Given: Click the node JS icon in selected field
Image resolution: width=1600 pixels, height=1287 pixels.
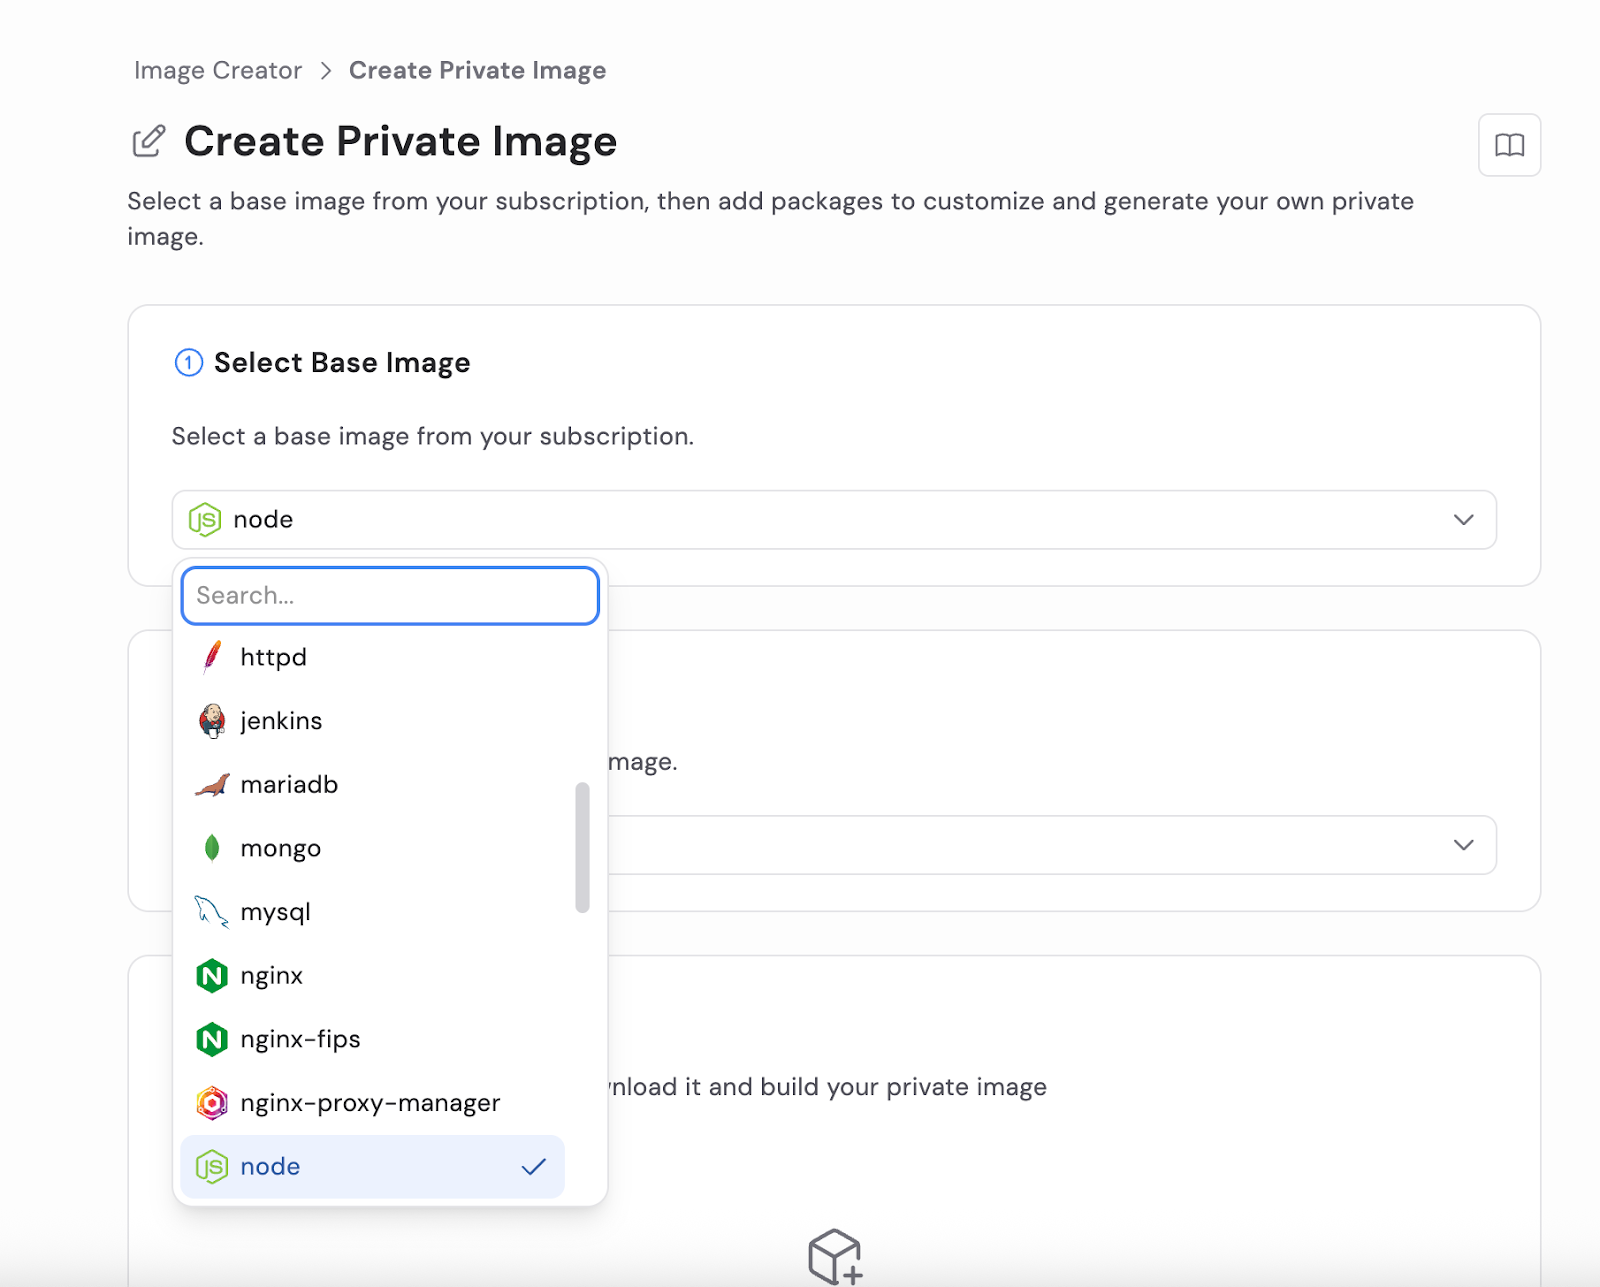Looking at the screenshot, I should [205, 520].
